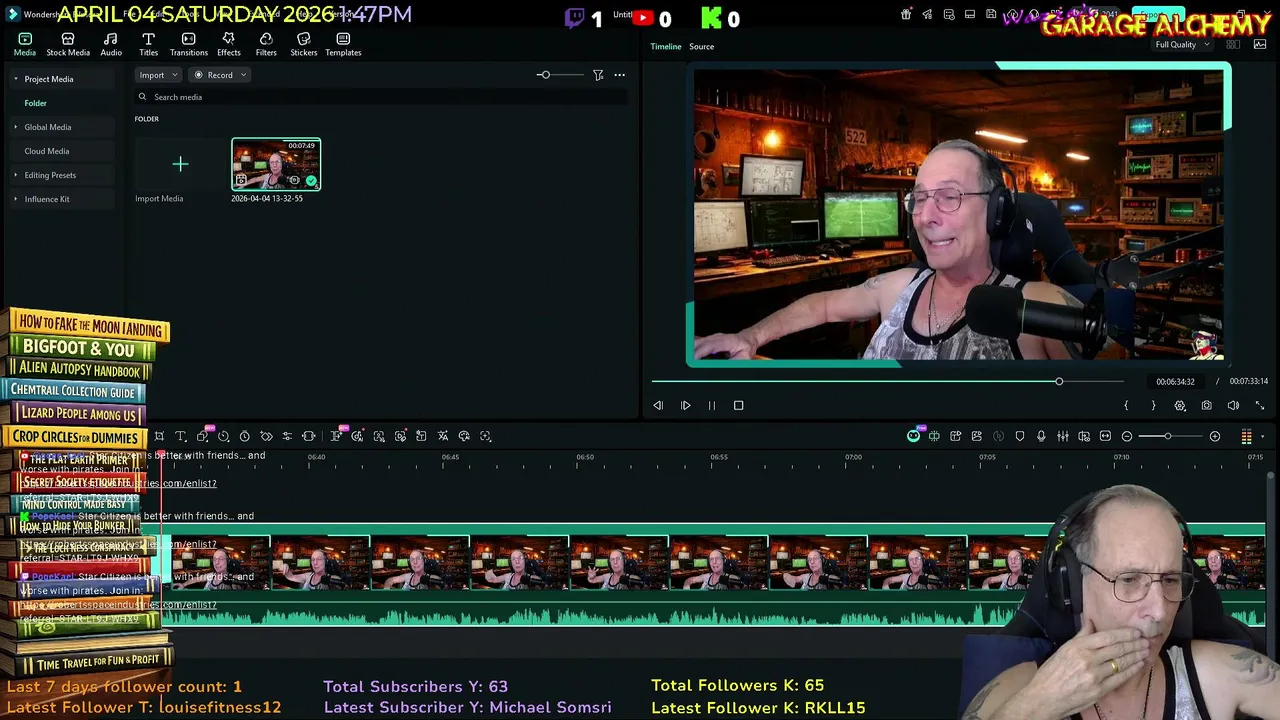Toggle the preview volume icon
Viewport: 1280px width, 720px height.
(1233, 406)
